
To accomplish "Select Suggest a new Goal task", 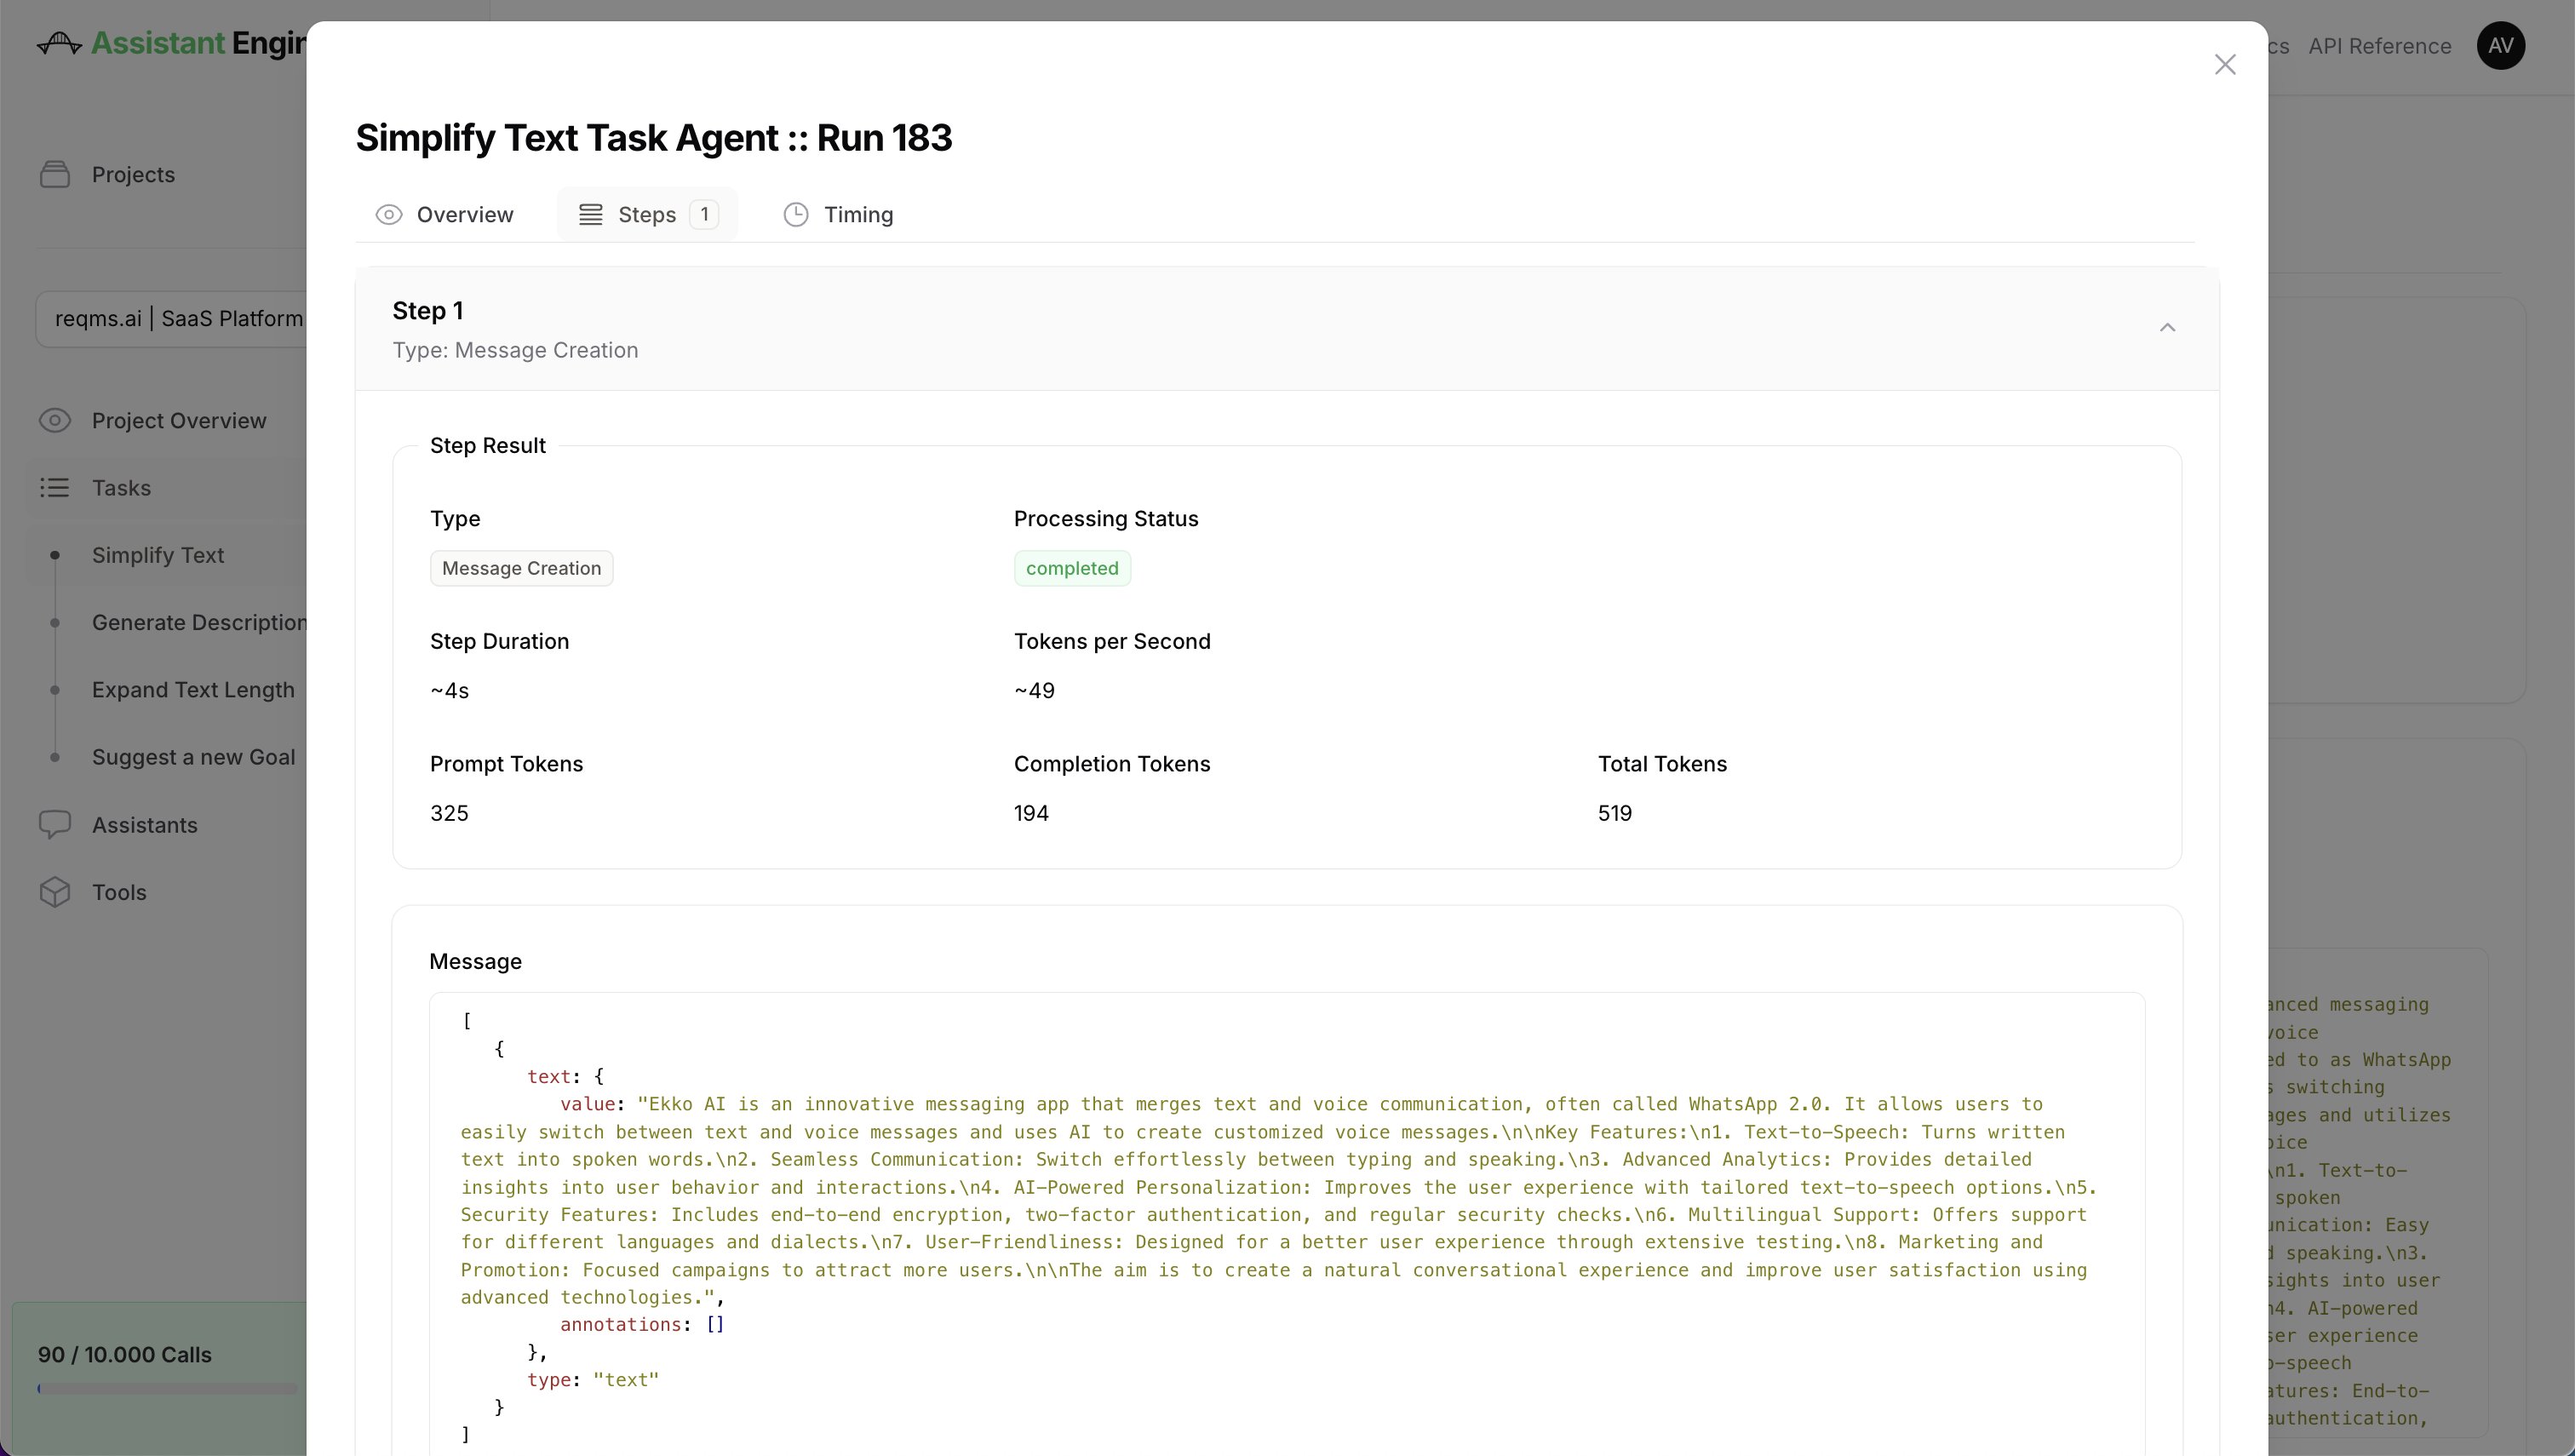I will 193,757.
